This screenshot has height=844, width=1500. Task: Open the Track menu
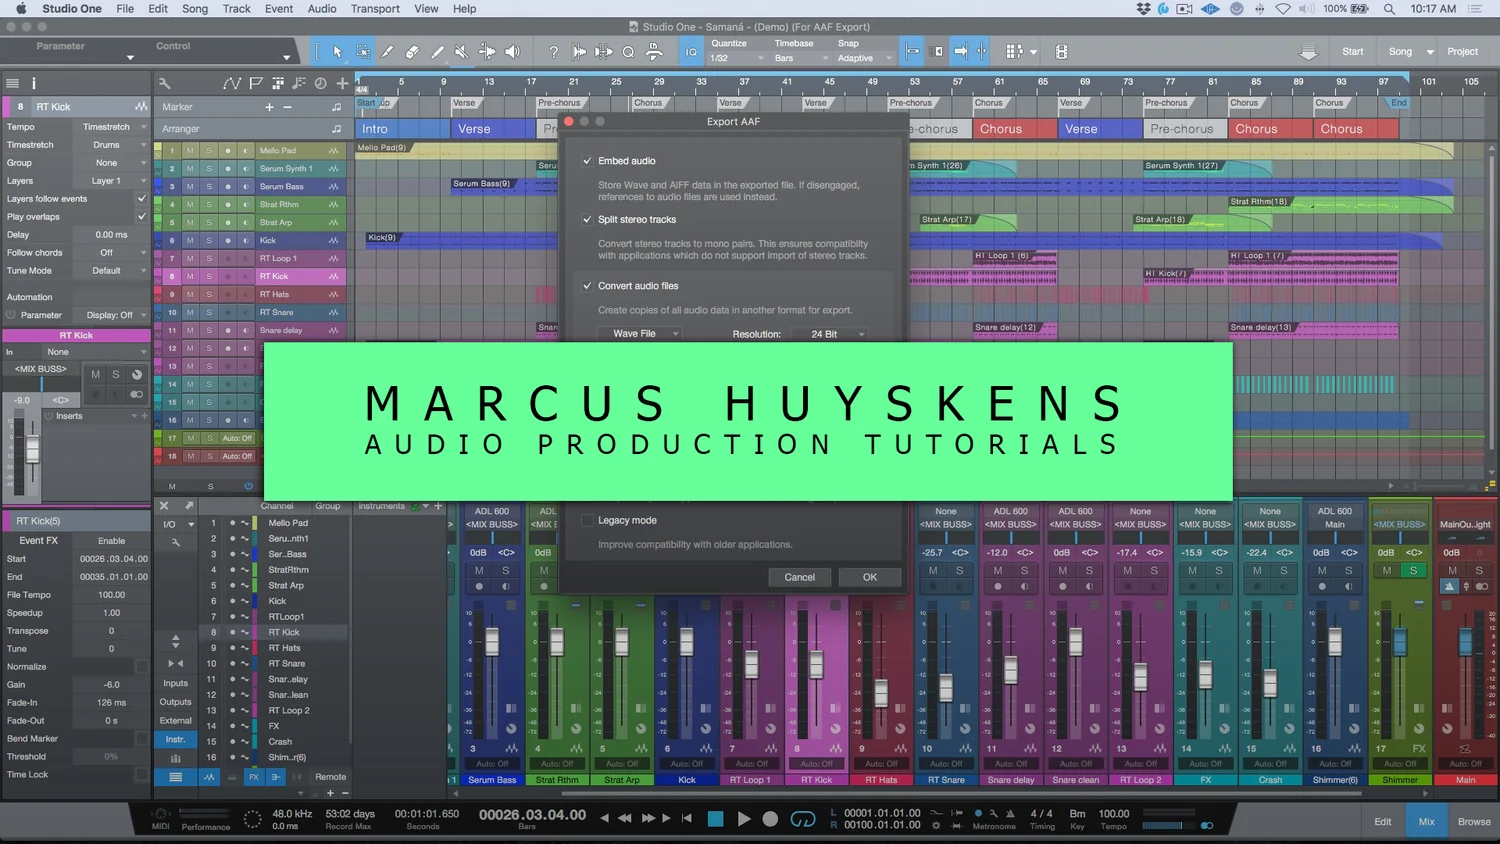coord(236,9)
